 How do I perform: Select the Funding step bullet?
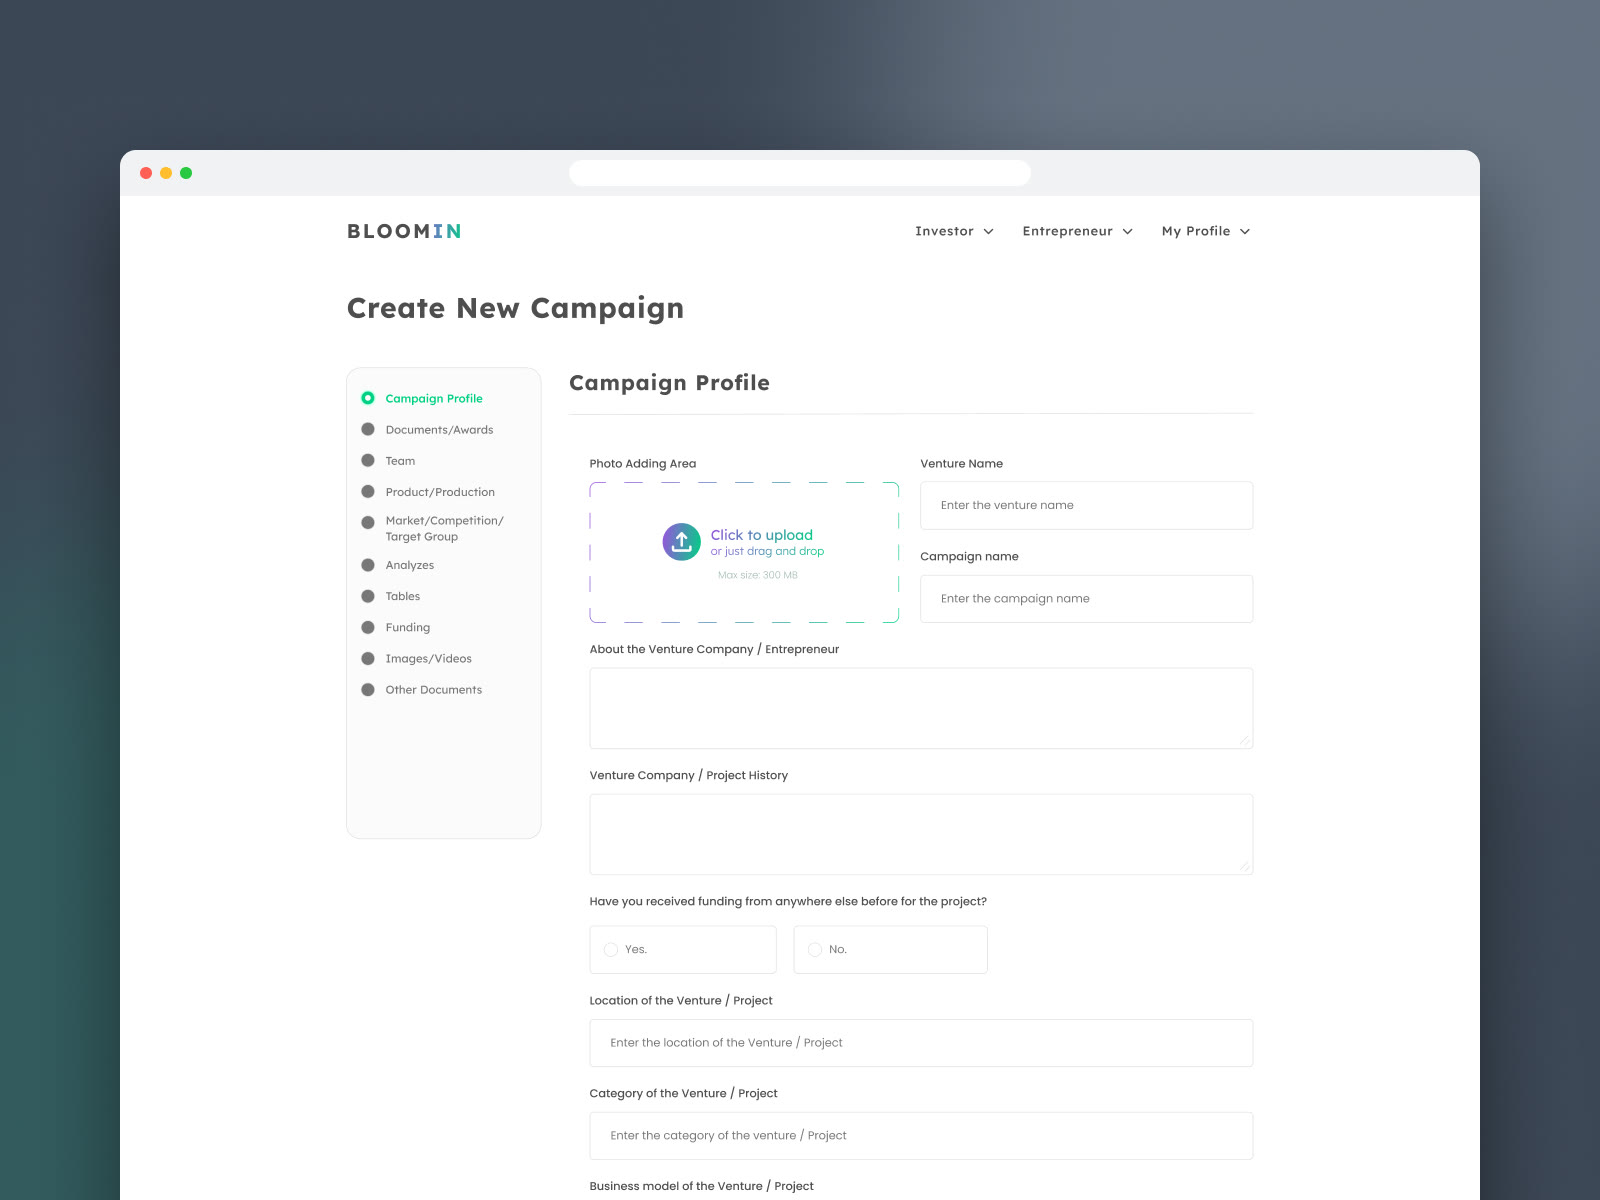pyautogui.click(x=368, y=627)
